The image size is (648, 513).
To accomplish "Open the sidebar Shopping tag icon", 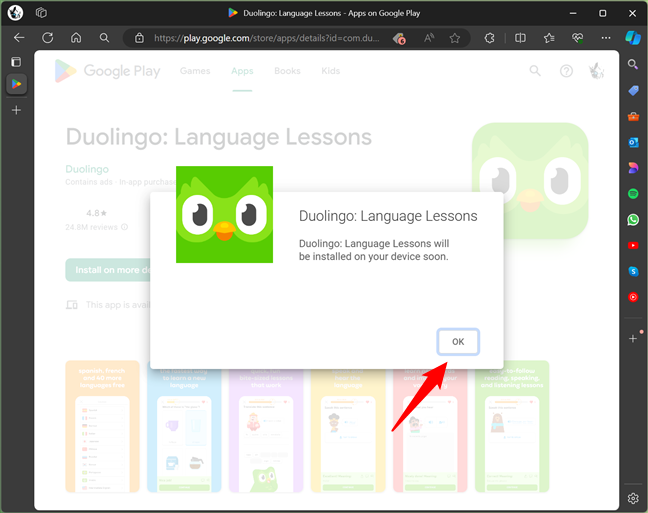I will [633, 90].
